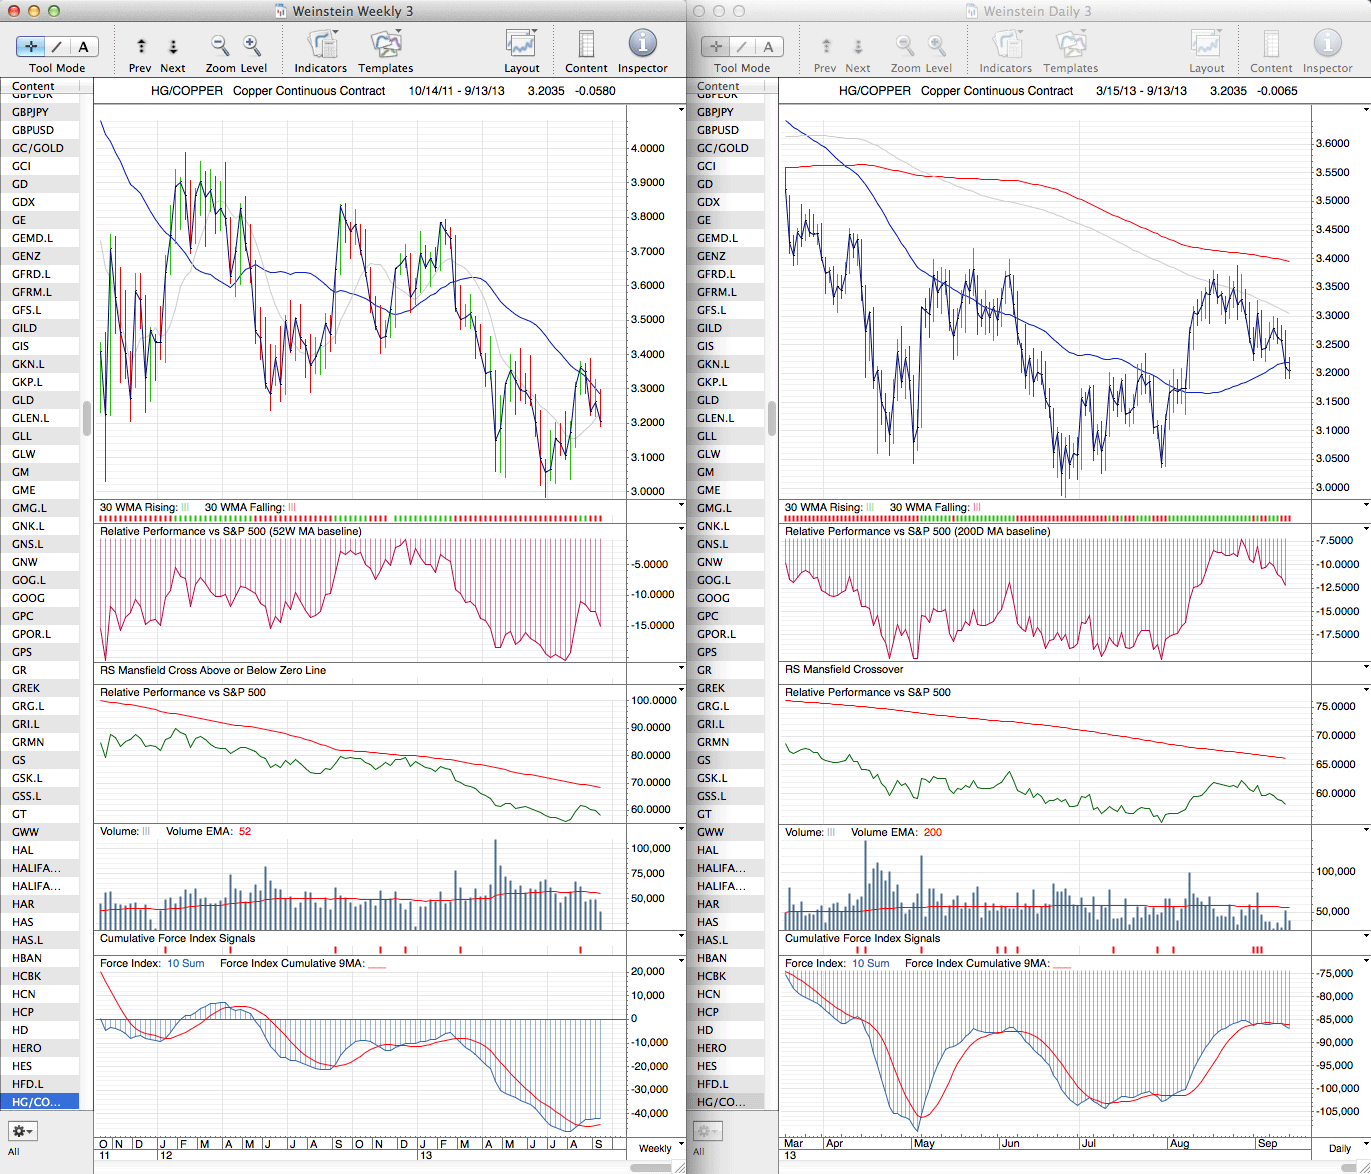Click GDX symbol in Daily window list
Screen dimensions: 1371x1174
point(708,202)
